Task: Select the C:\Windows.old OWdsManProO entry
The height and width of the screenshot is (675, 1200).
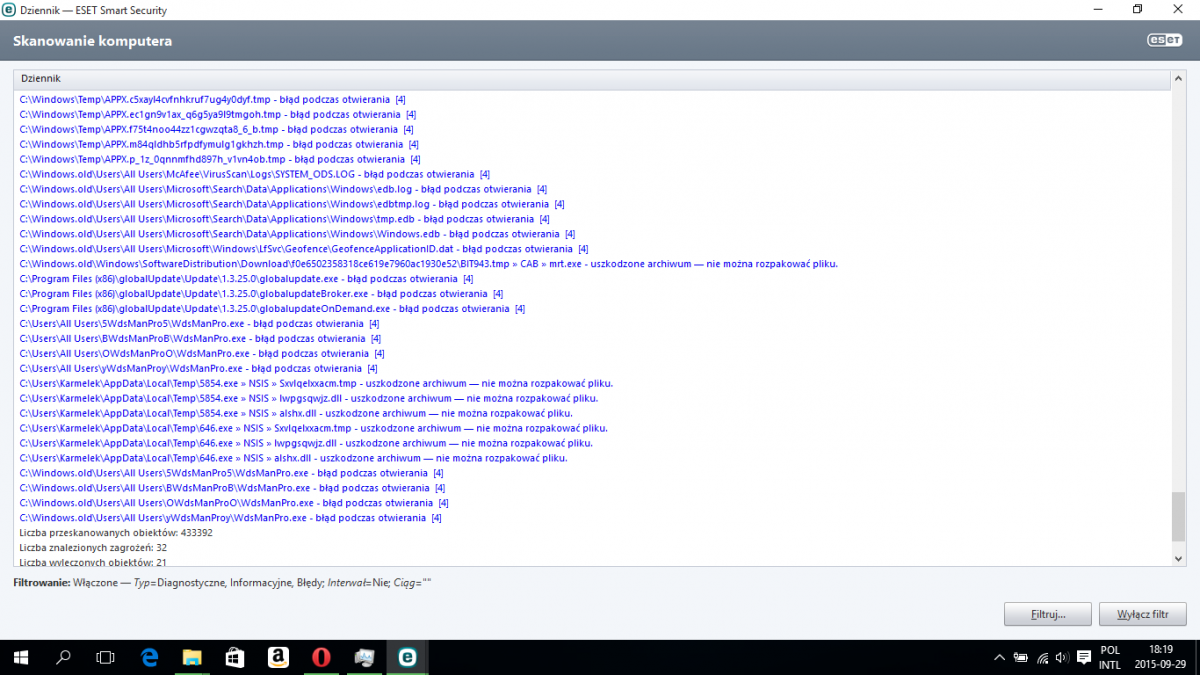Action: point(234,504)
